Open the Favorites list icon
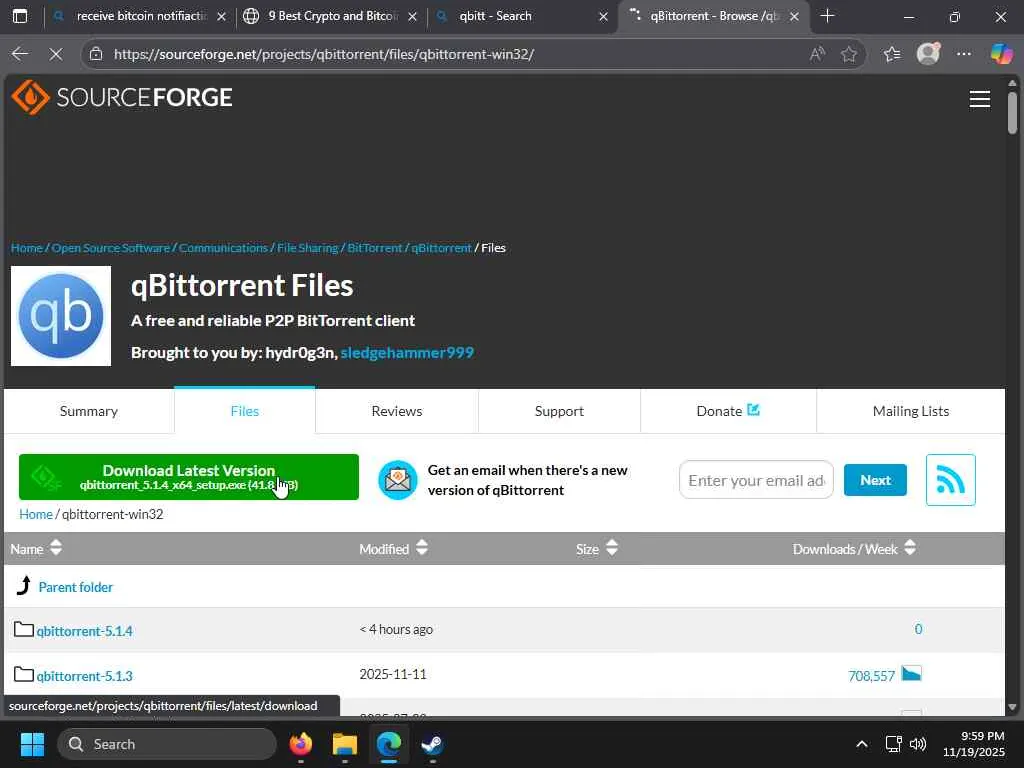1024x768 pixels. coord(891,54)
